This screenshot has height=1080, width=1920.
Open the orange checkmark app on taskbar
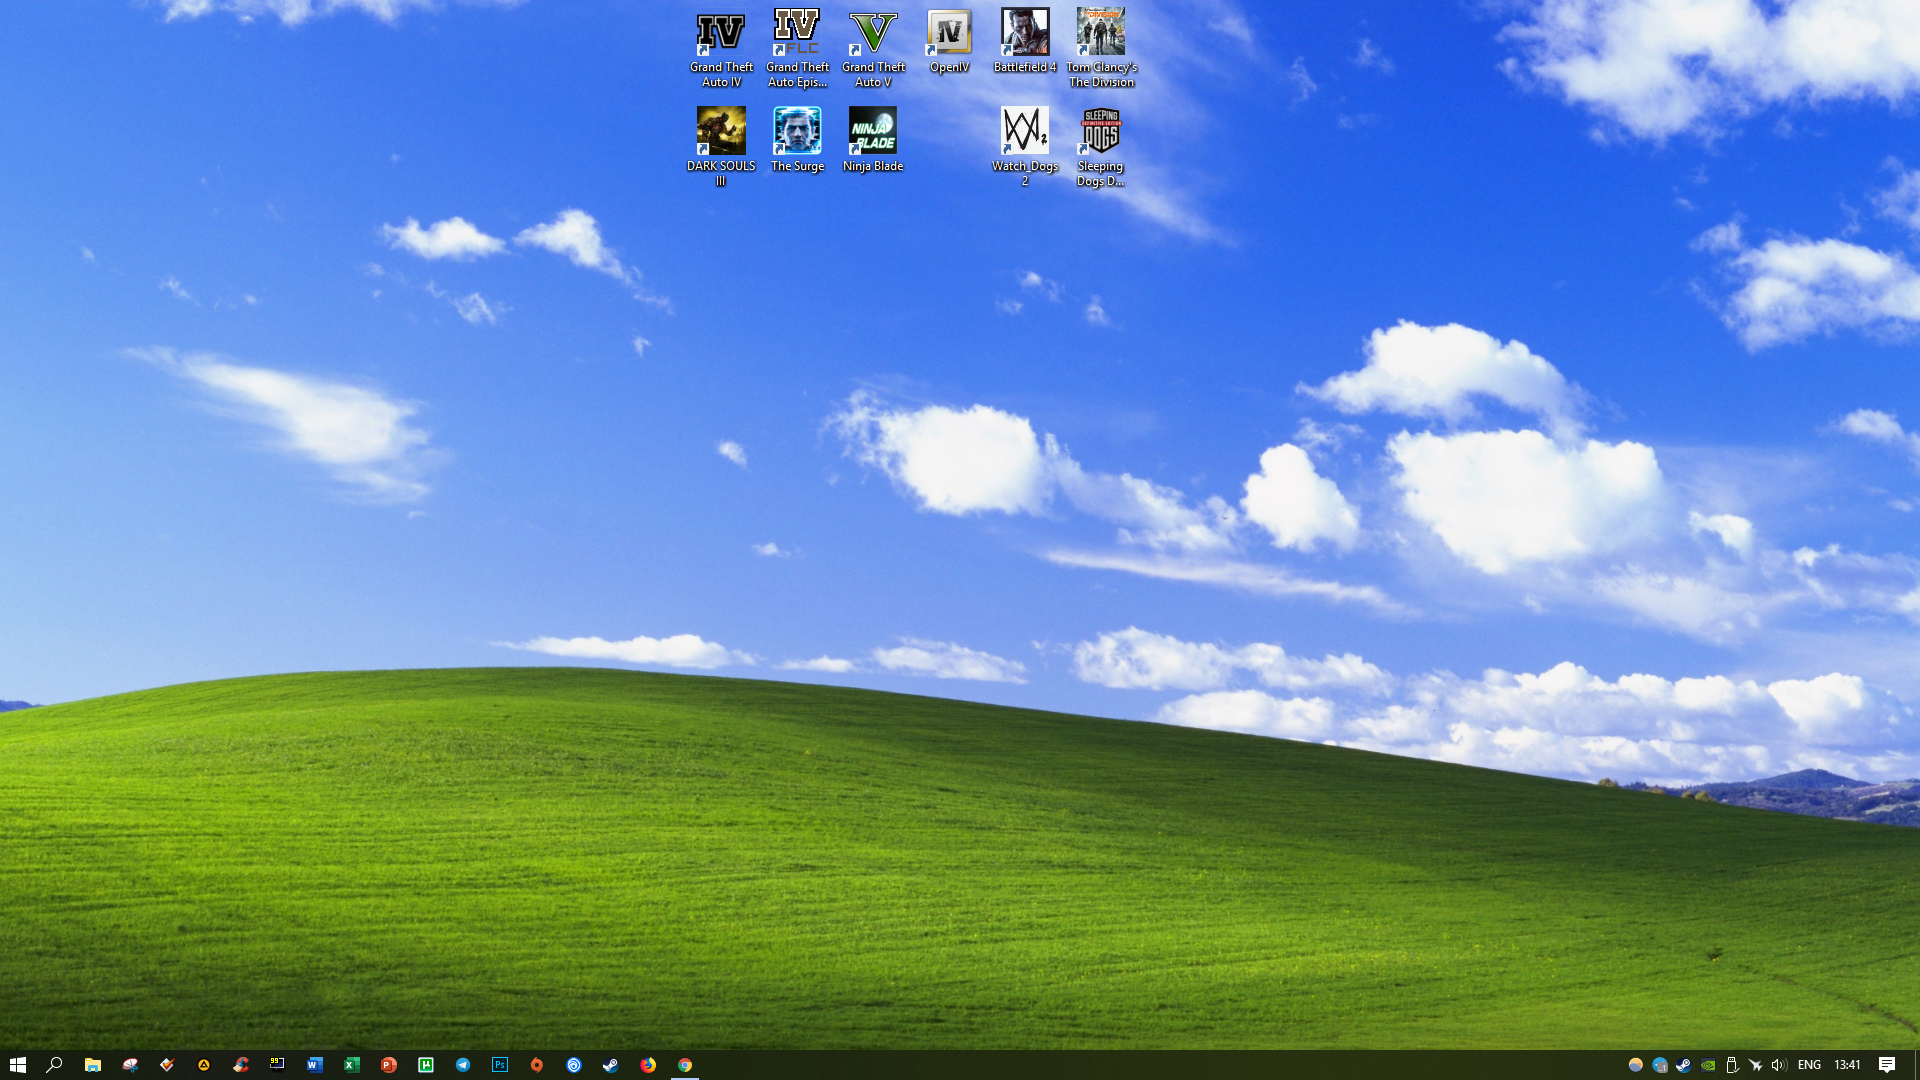pos(167,1065)
